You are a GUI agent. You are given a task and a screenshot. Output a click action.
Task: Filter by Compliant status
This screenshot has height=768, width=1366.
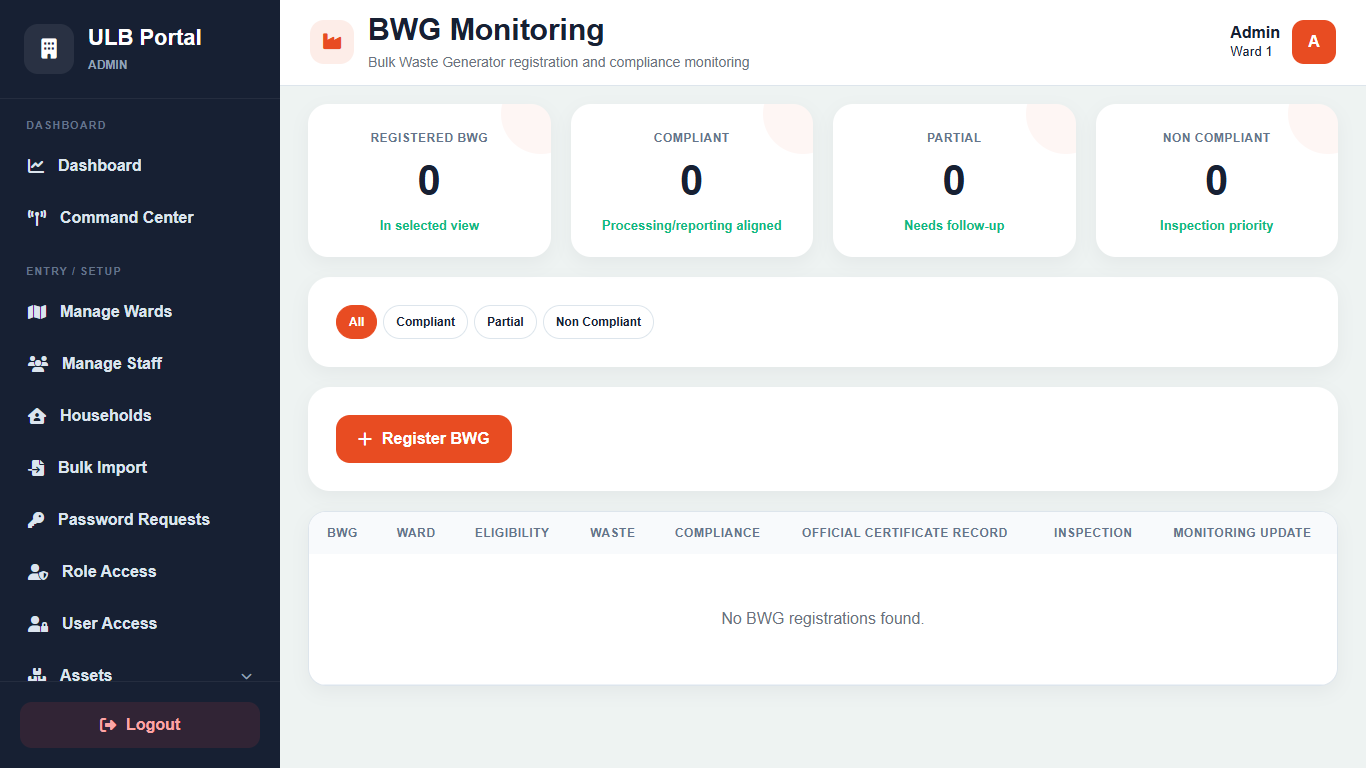(425, 322)
